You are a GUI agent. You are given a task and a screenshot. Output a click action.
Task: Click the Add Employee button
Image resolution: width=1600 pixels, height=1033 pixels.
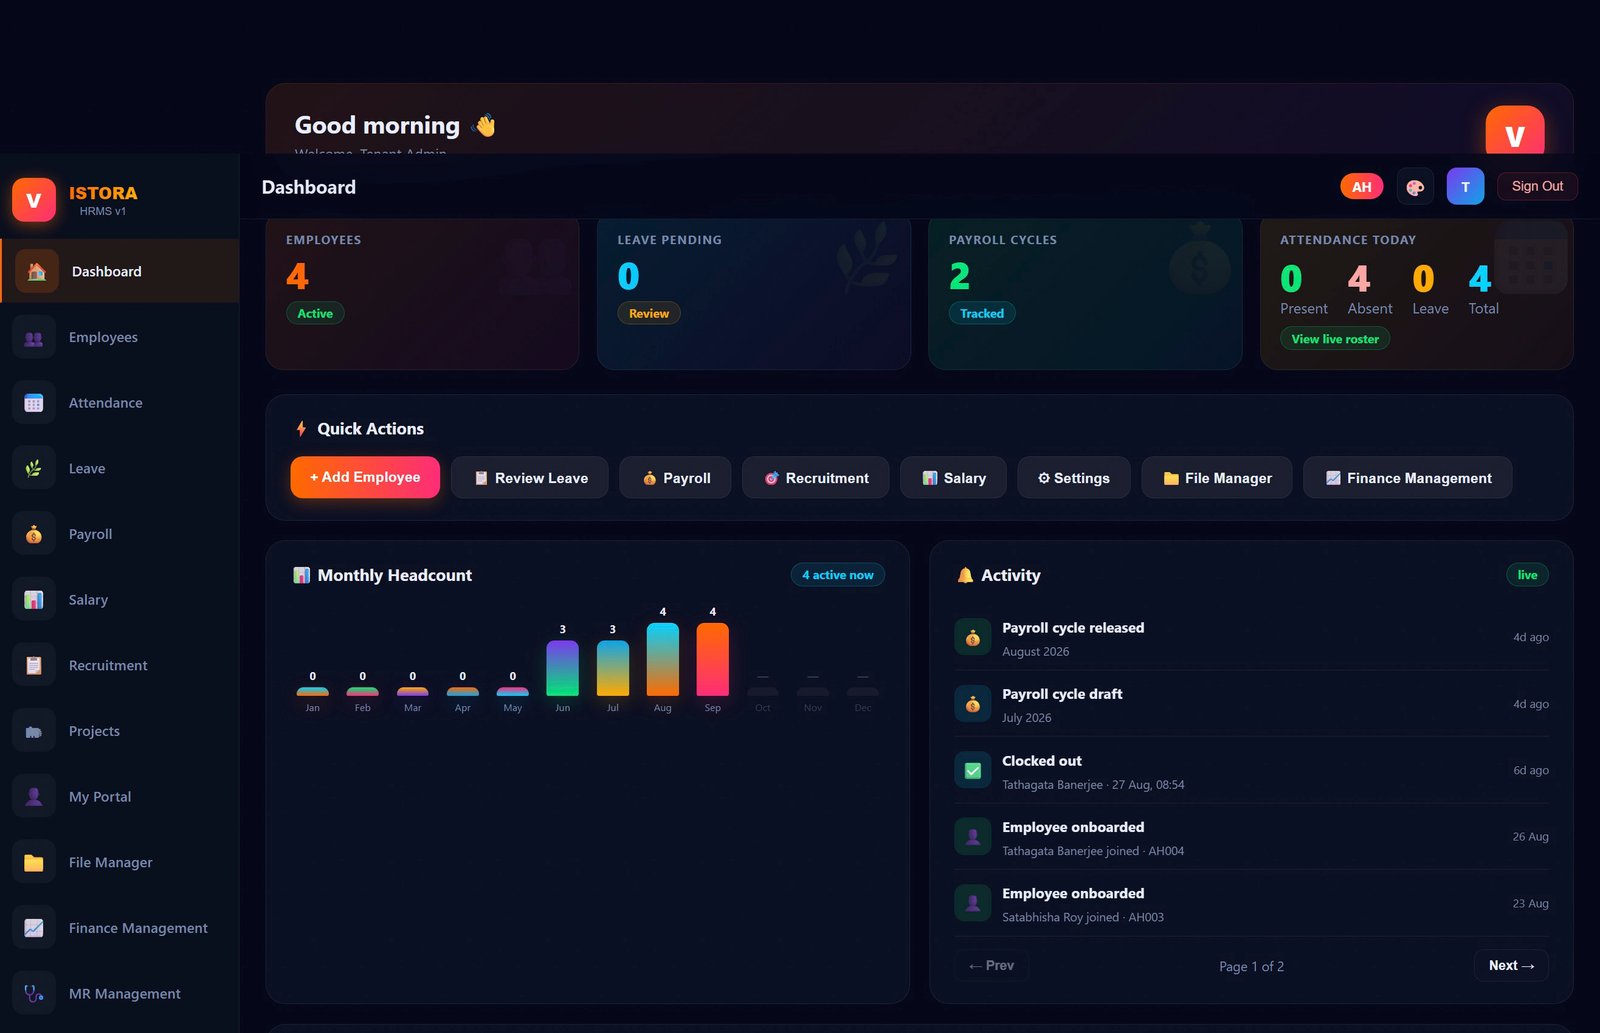point(365,477)
